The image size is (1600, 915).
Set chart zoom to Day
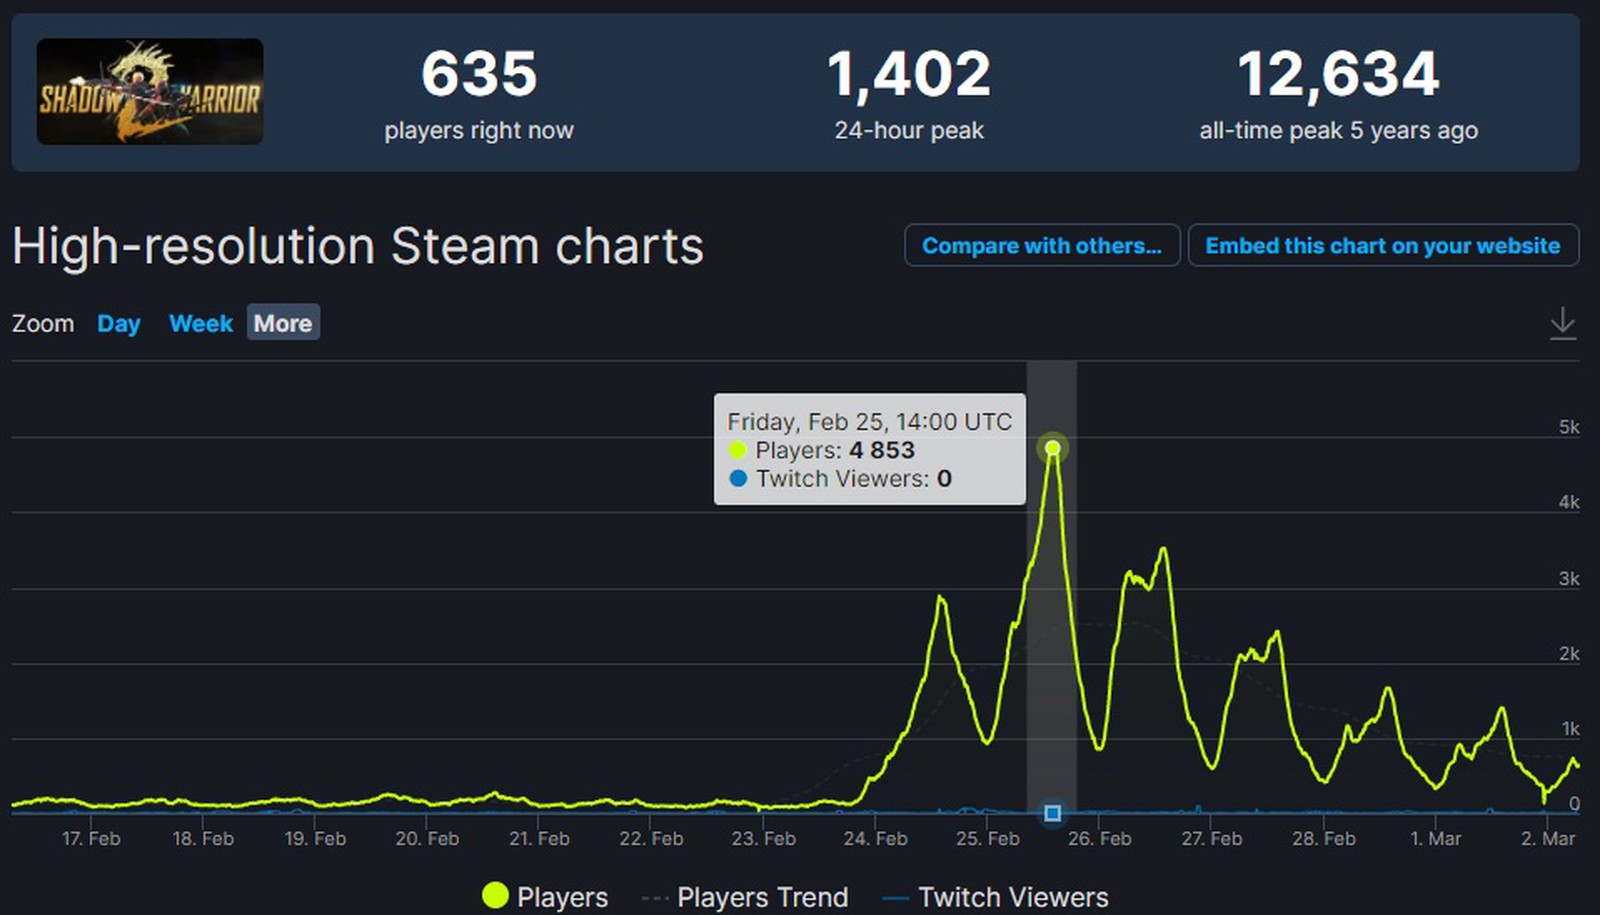pyautogui.click(x=118, y=324)
